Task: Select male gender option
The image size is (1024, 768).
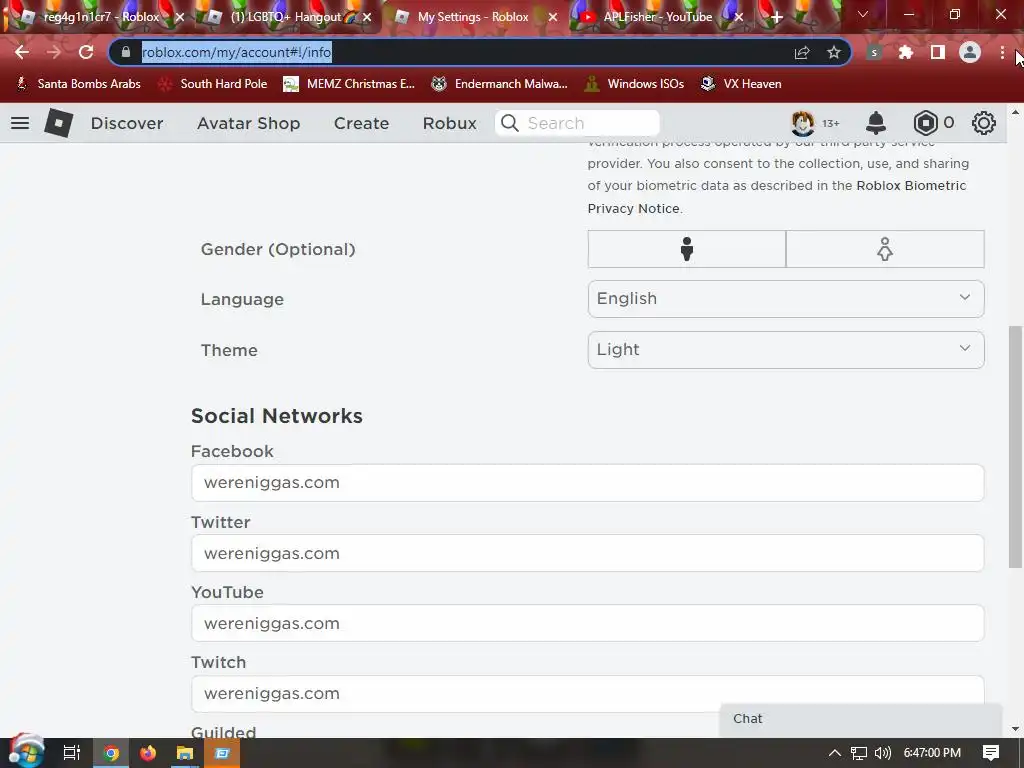Action: click(x=686, y=249)
